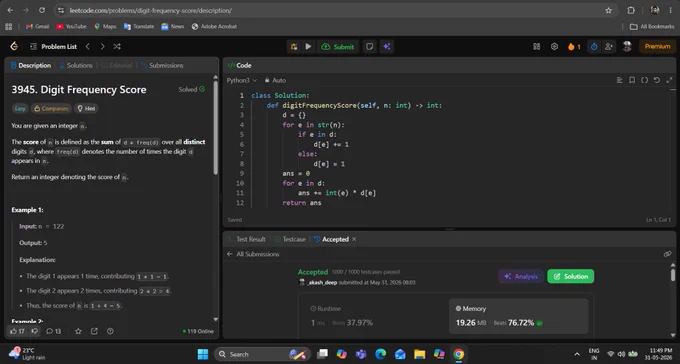Click the braces icon in editor toolbar

(x=644, y=80)
